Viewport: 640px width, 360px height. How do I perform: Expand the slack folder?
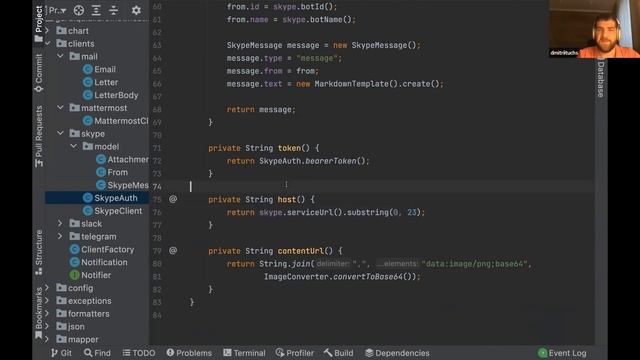(x=60, y=223)
